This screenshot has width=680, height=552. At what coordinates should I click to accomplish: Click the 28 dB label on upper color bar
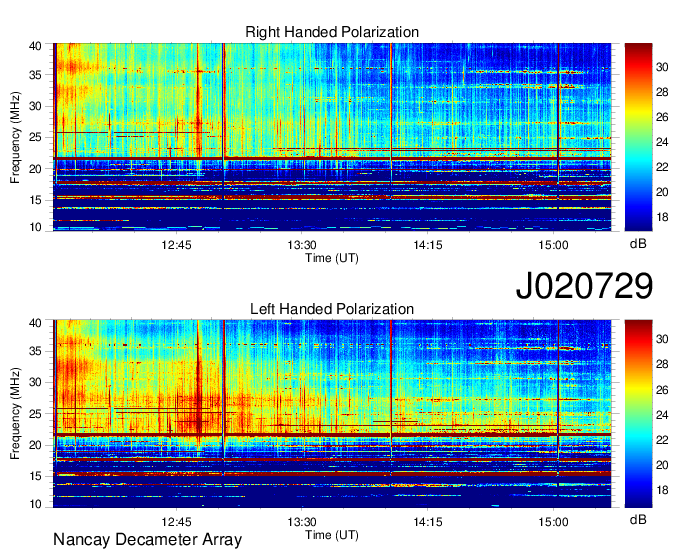pos(662,92)
